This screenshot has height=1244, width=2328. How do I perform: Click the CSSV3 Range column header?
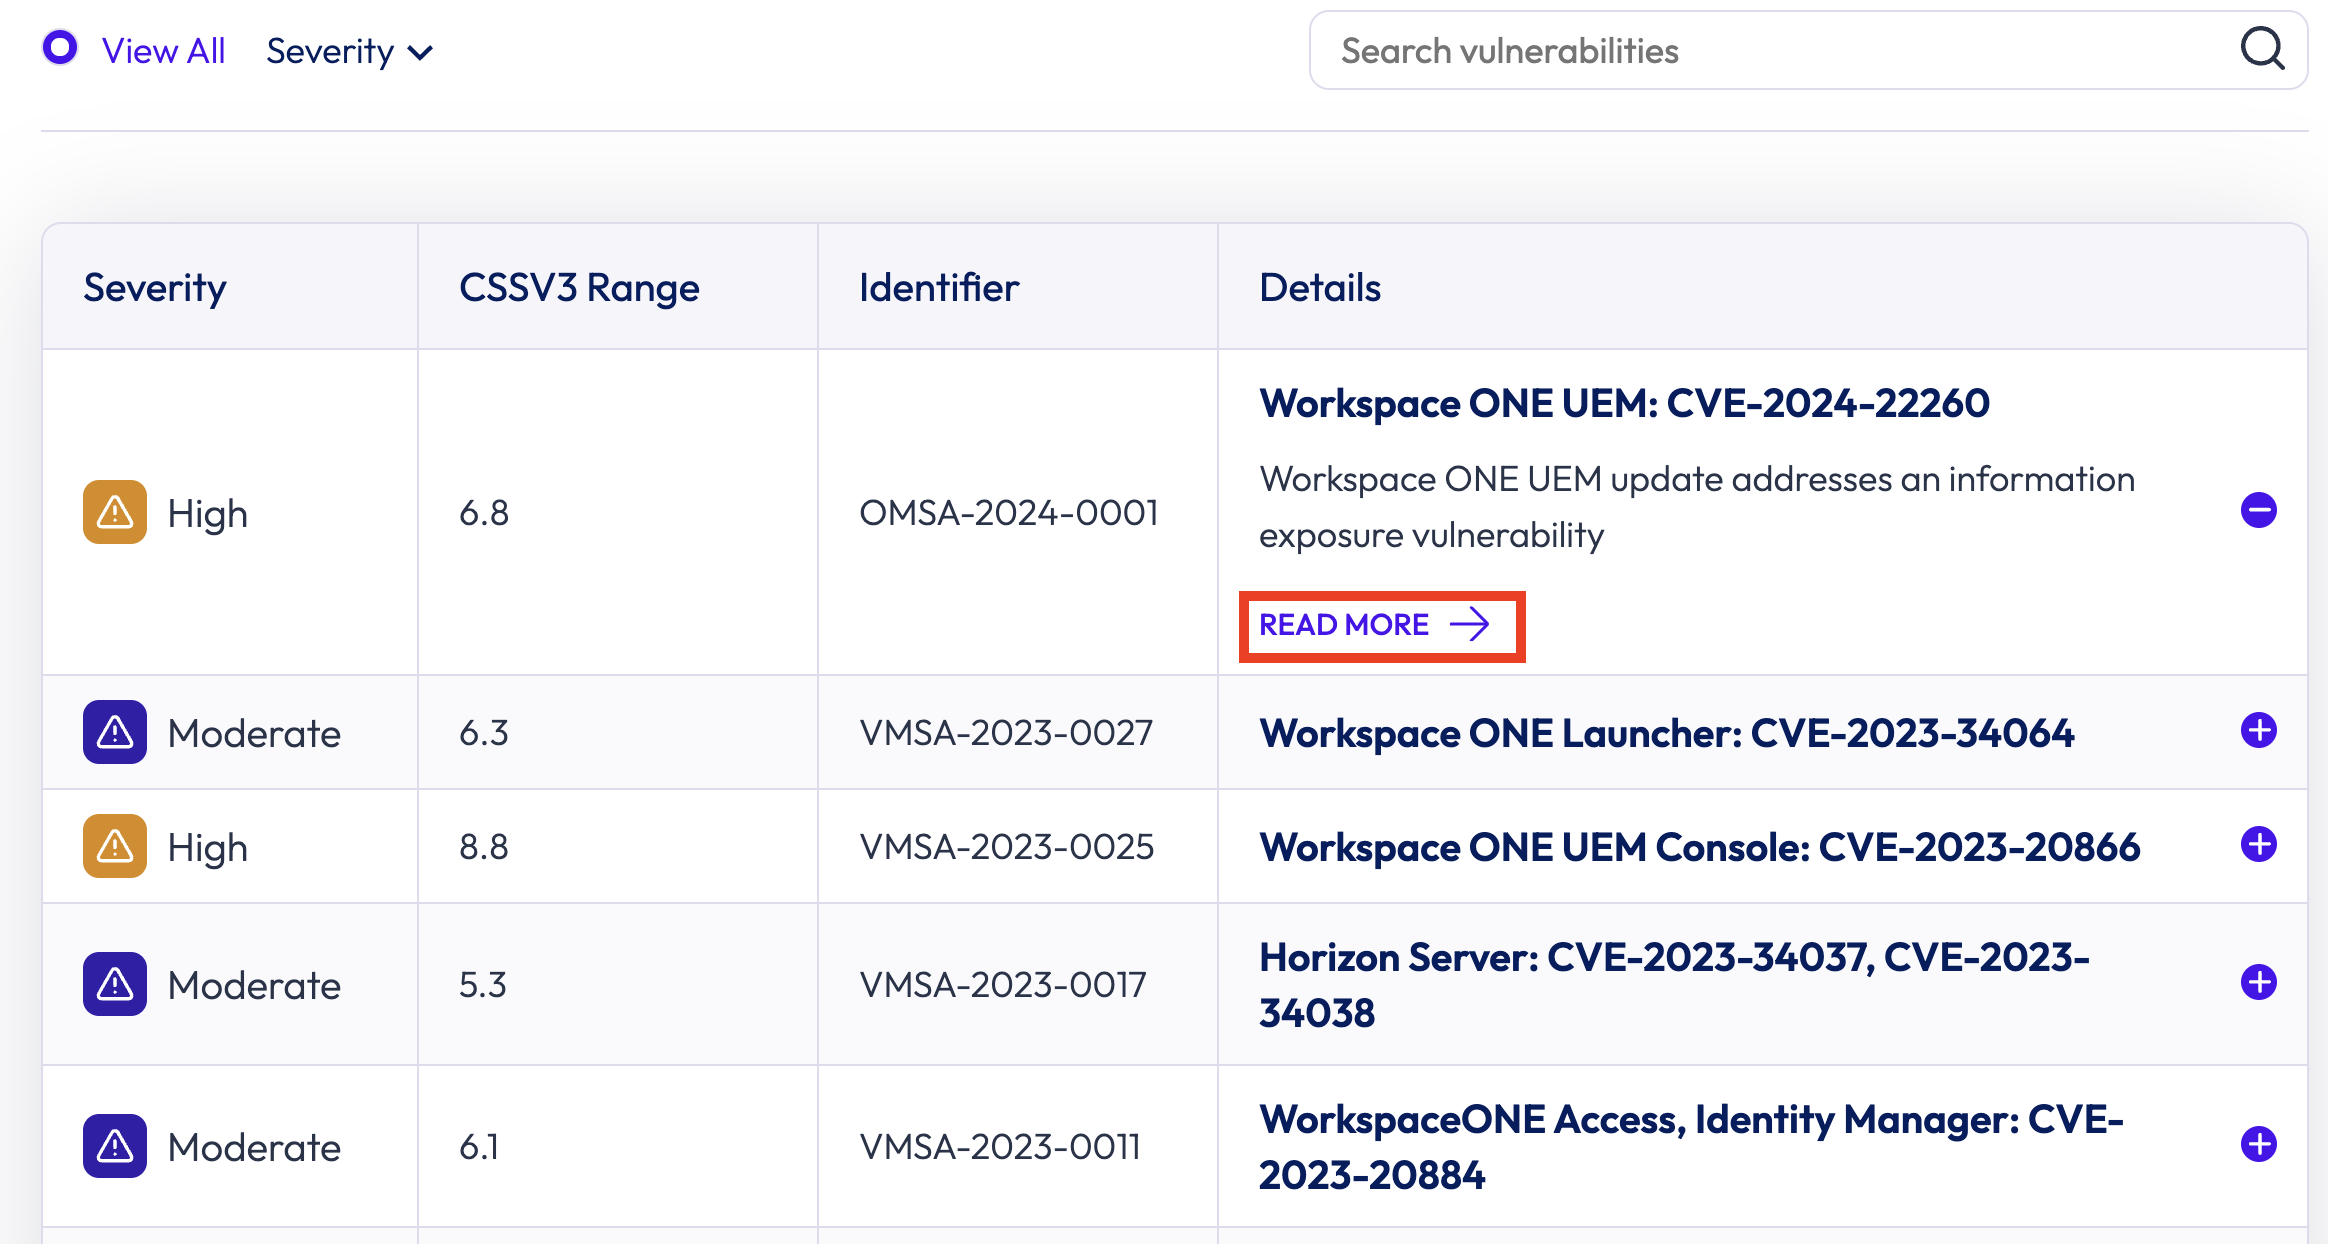click(x=579, y=288)
